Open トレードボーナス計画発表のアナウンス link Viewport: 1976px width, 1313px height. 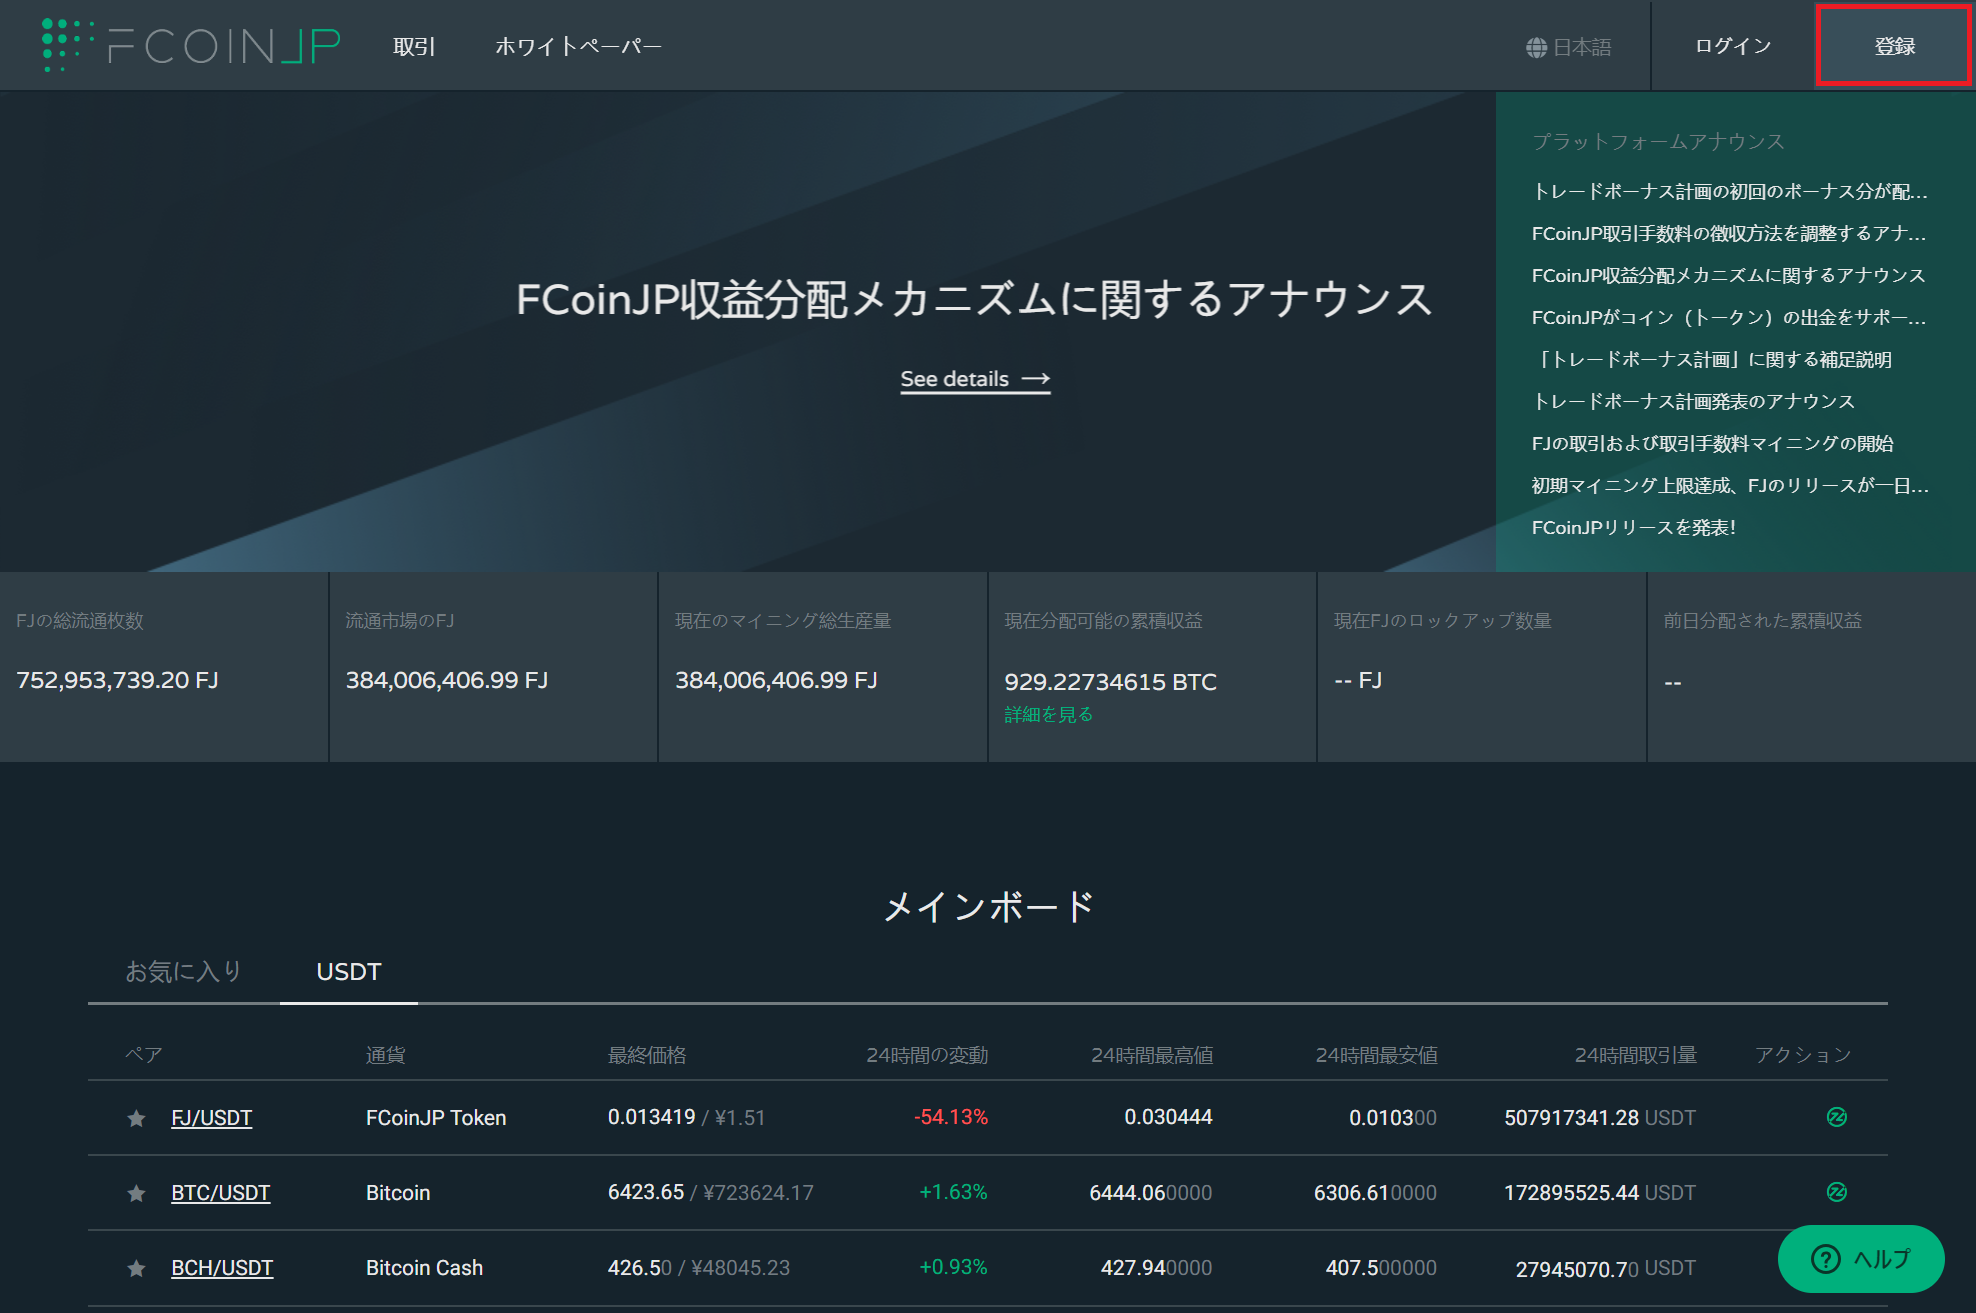(x=1693, y=401)
